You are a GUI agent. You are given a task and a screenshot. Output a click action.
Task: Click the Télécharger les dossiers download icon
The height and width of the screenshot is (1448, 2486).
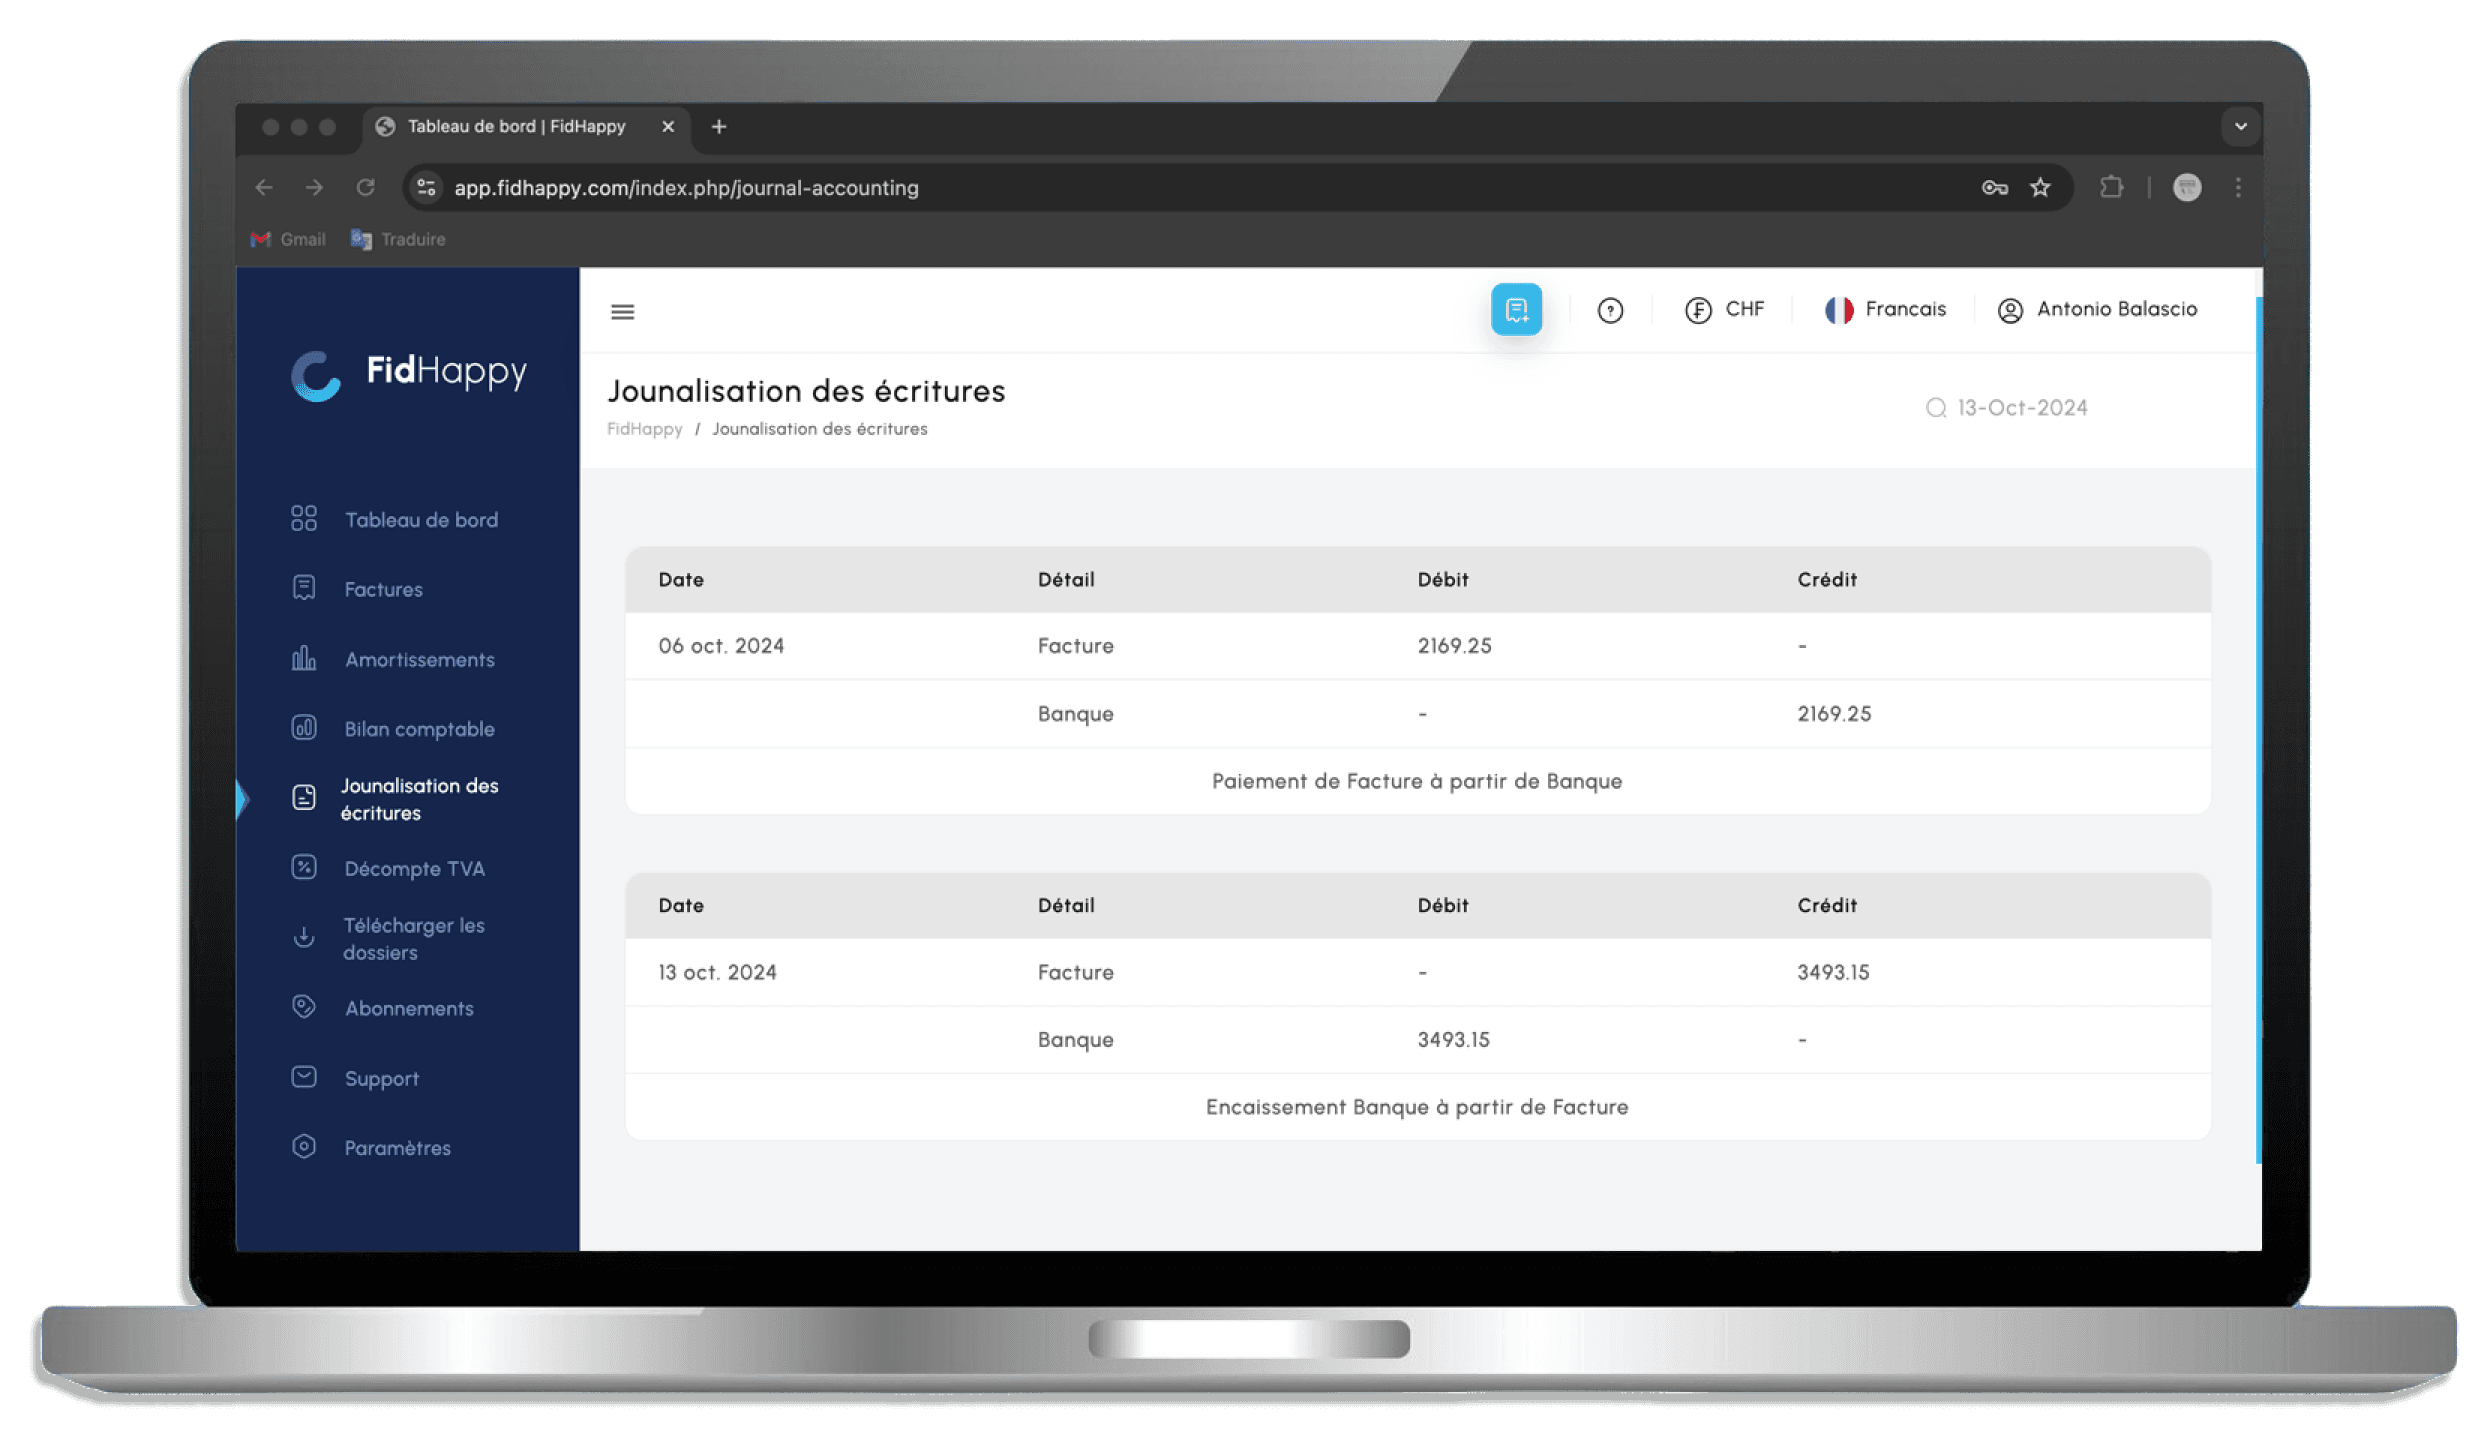point(304,938)
